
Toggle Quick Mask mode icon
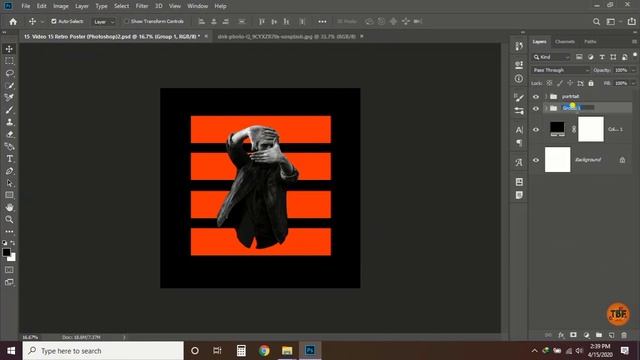9,270
